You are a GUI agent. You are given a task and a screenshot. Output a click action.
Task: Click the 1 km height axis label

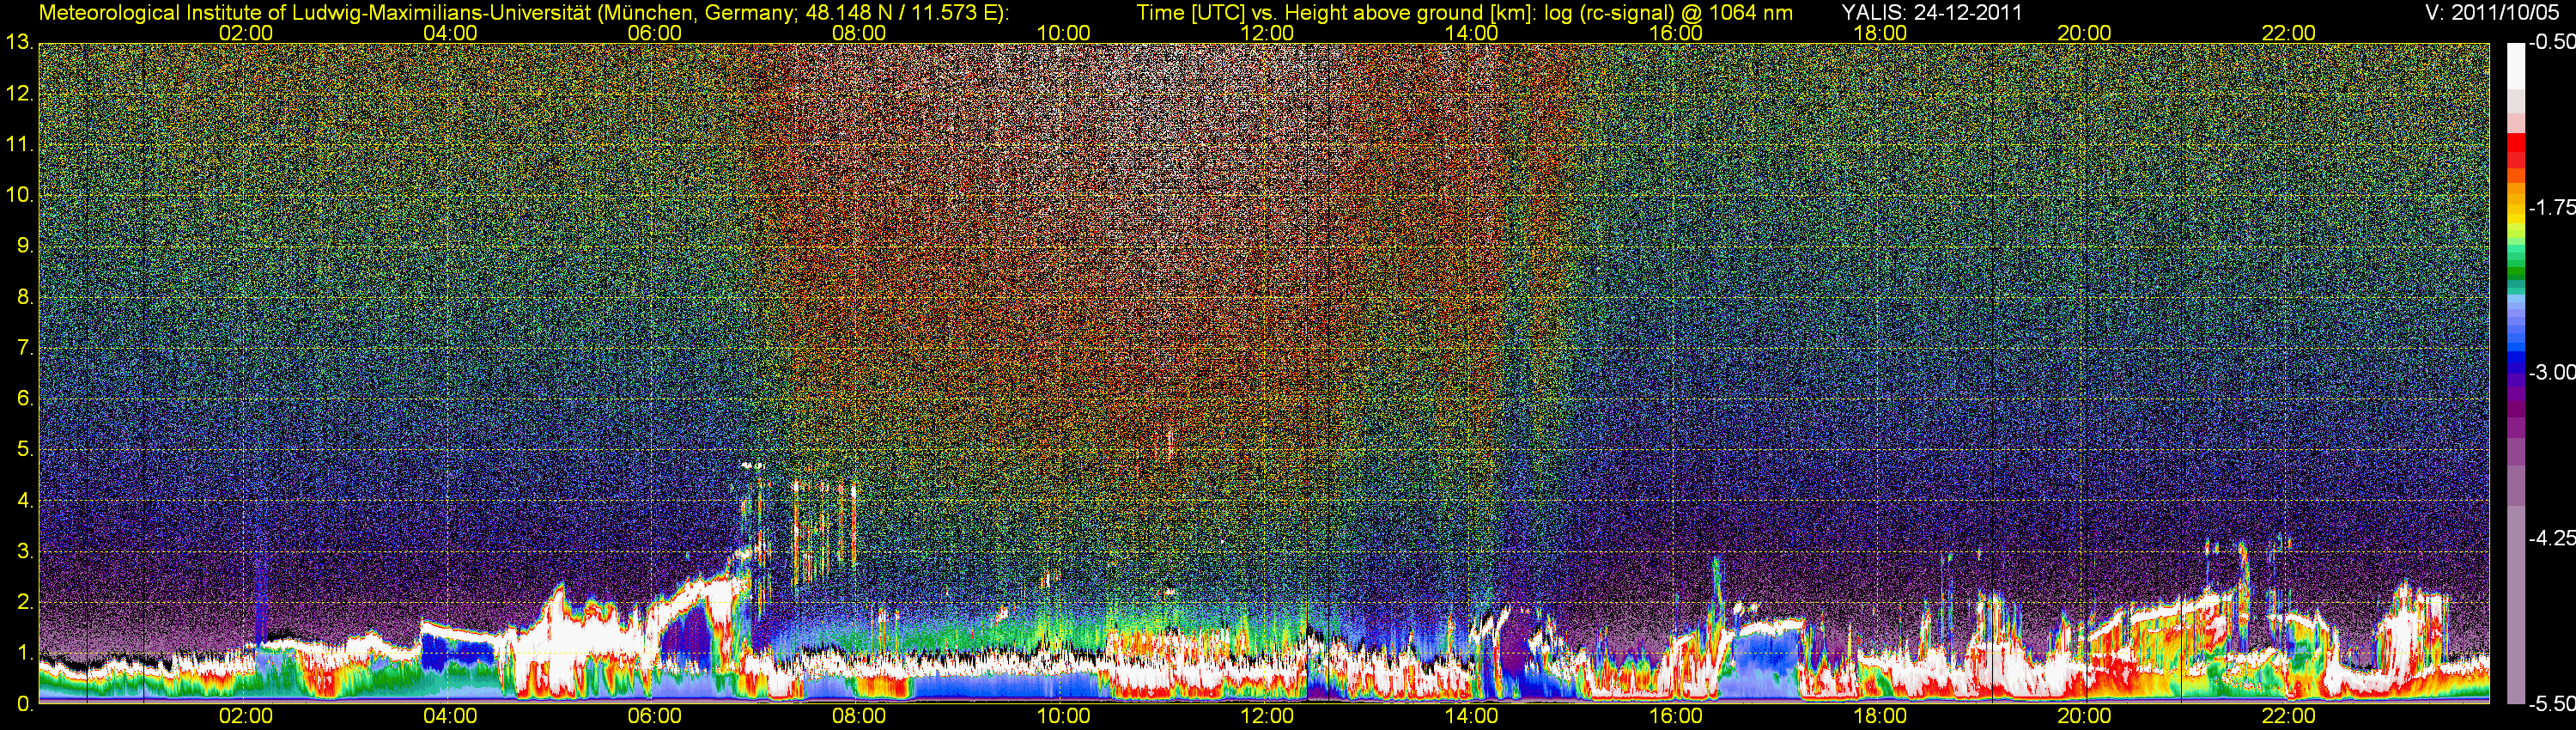click(x=25, y=654)
